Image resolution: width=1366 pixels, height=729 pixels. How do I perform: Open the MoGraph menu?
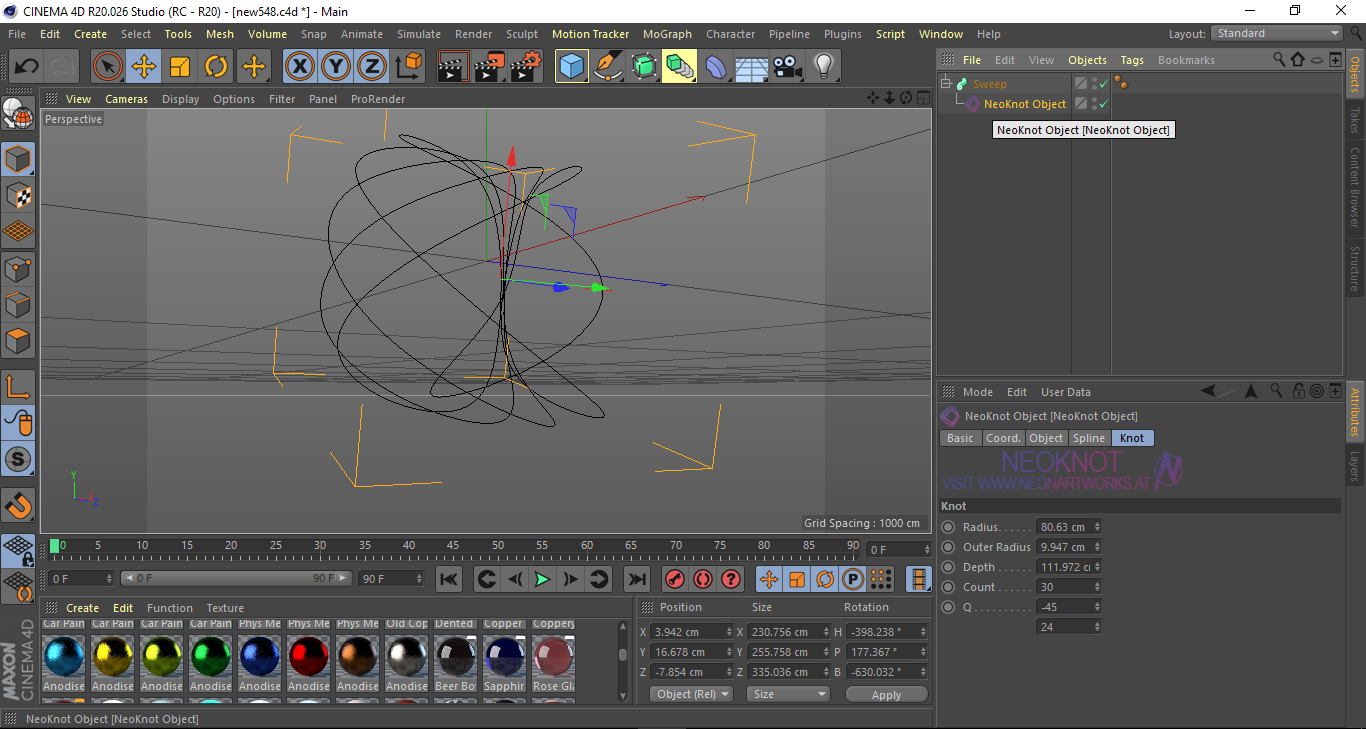(667, 34)
